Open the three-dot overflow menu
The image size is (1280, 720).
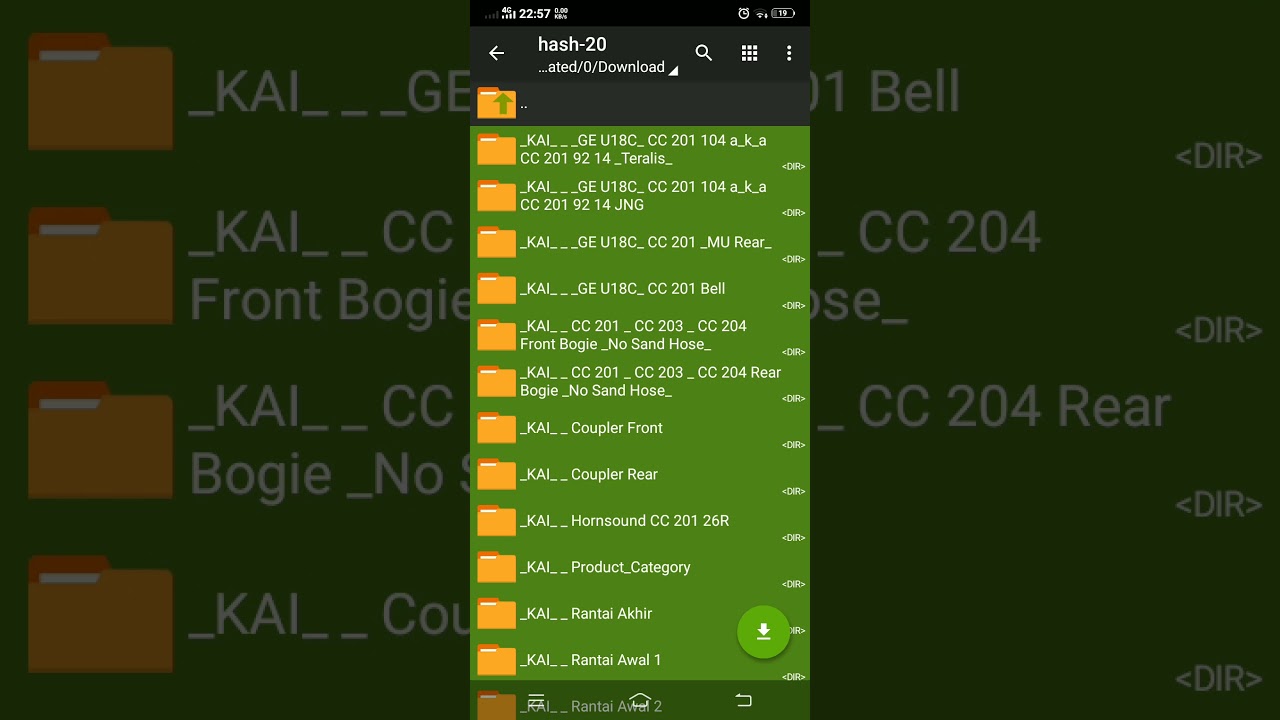click(x=789, y=53)
